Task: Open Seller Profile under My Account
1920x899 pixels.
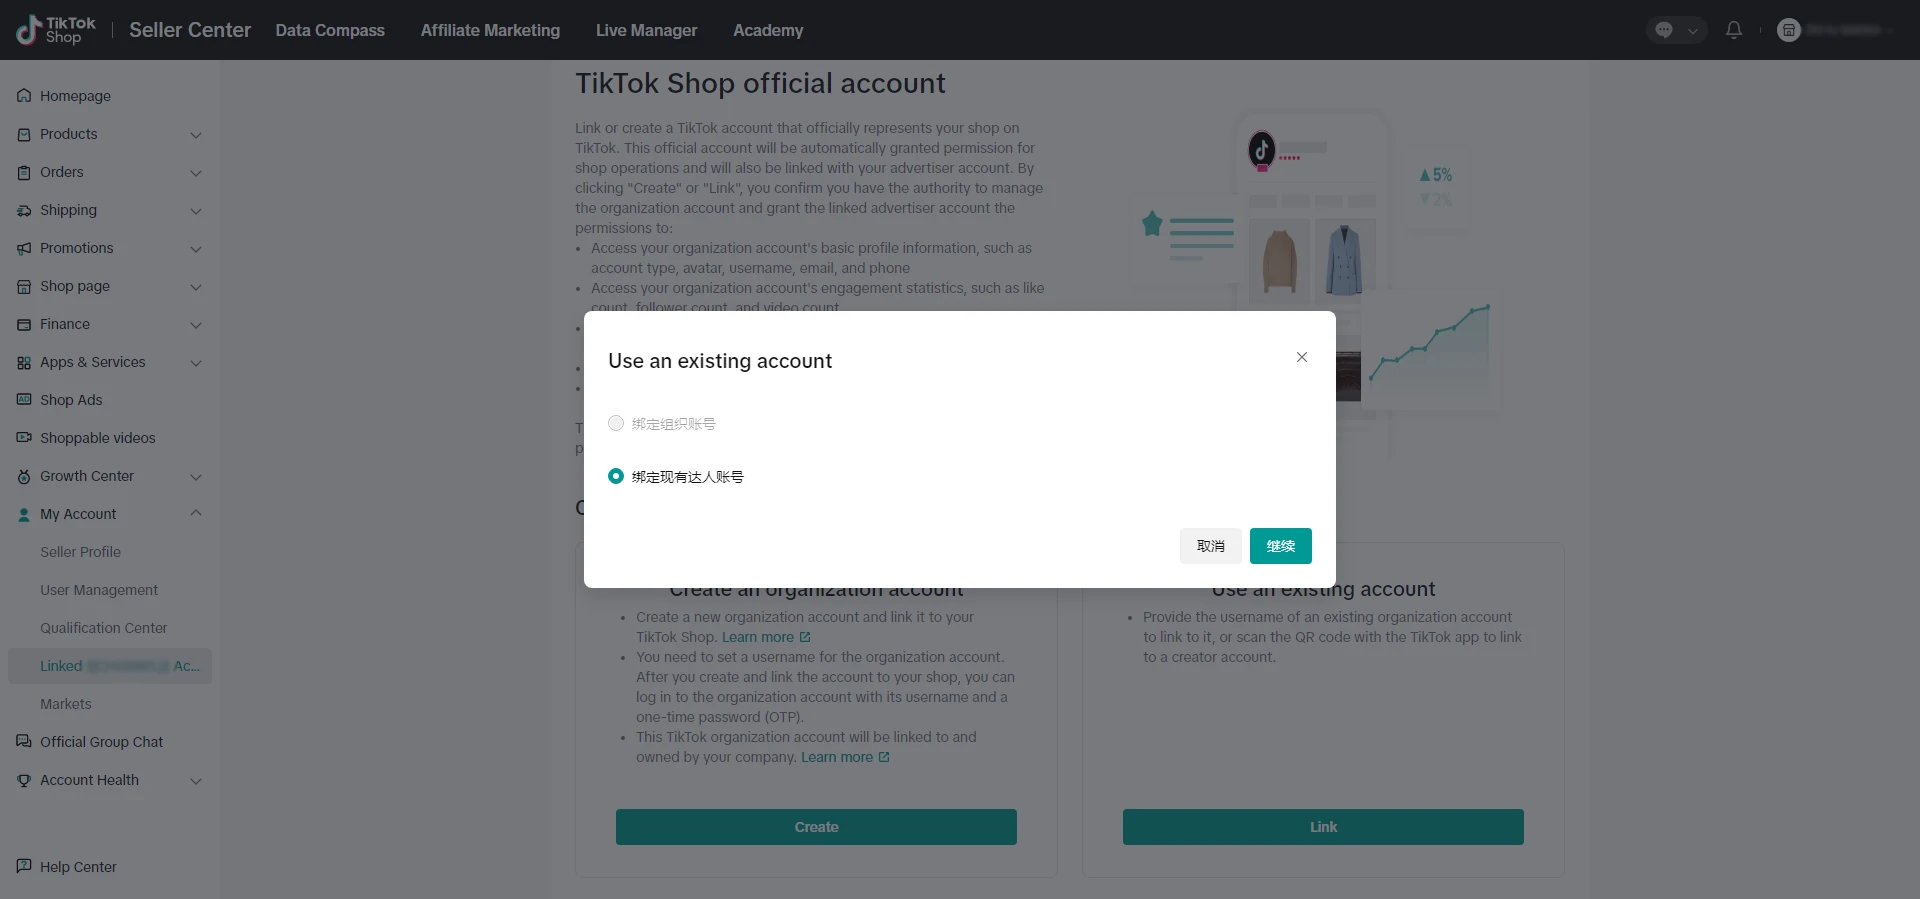Action: 80,552
